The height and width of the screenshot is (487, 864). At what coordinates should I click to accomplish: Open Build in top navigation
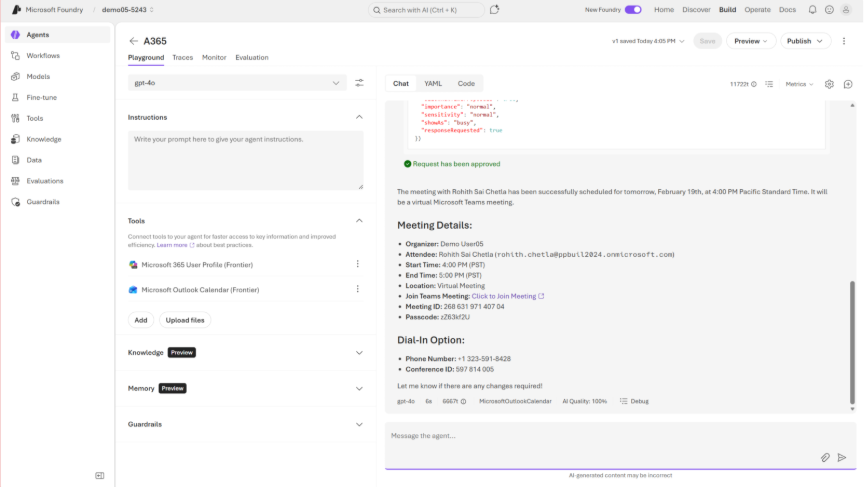point(727,9)
